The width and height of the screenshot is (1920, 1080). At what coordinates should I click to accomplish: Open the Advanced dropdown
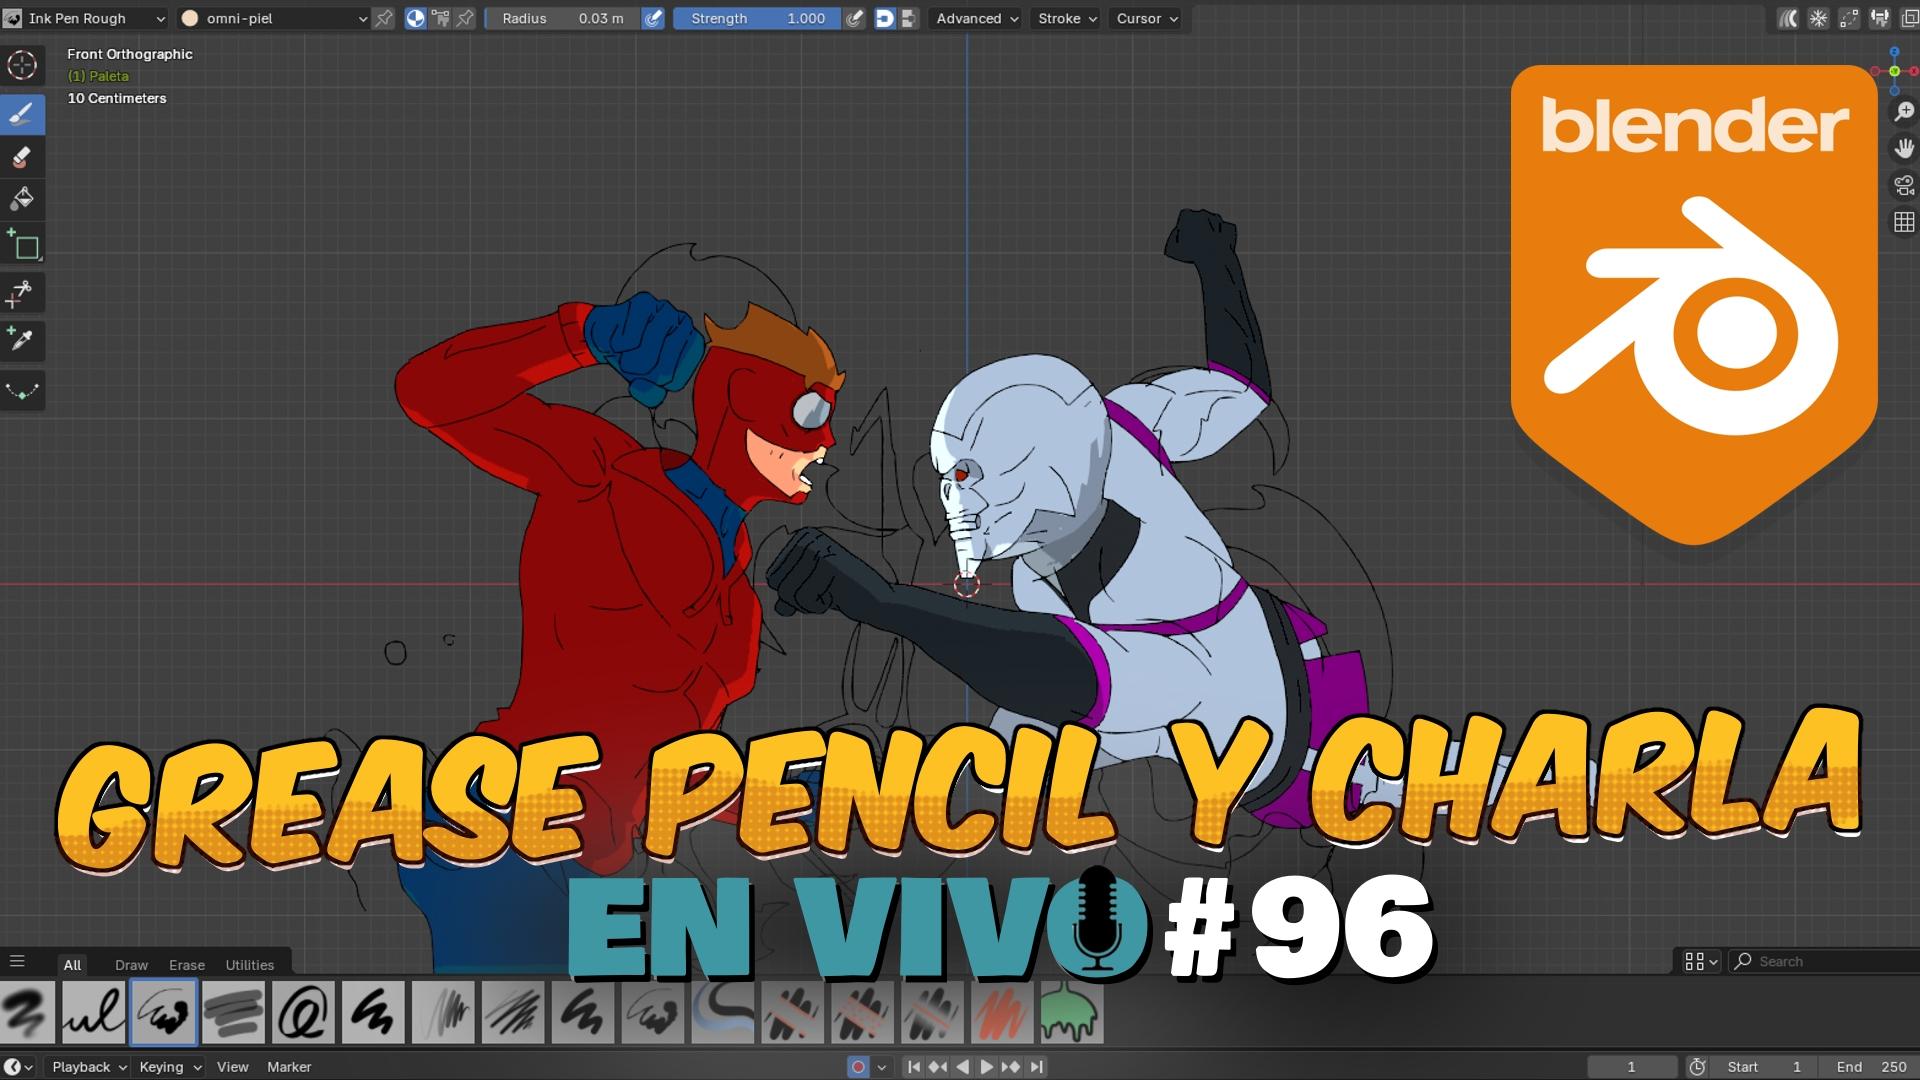coord(976,18)
